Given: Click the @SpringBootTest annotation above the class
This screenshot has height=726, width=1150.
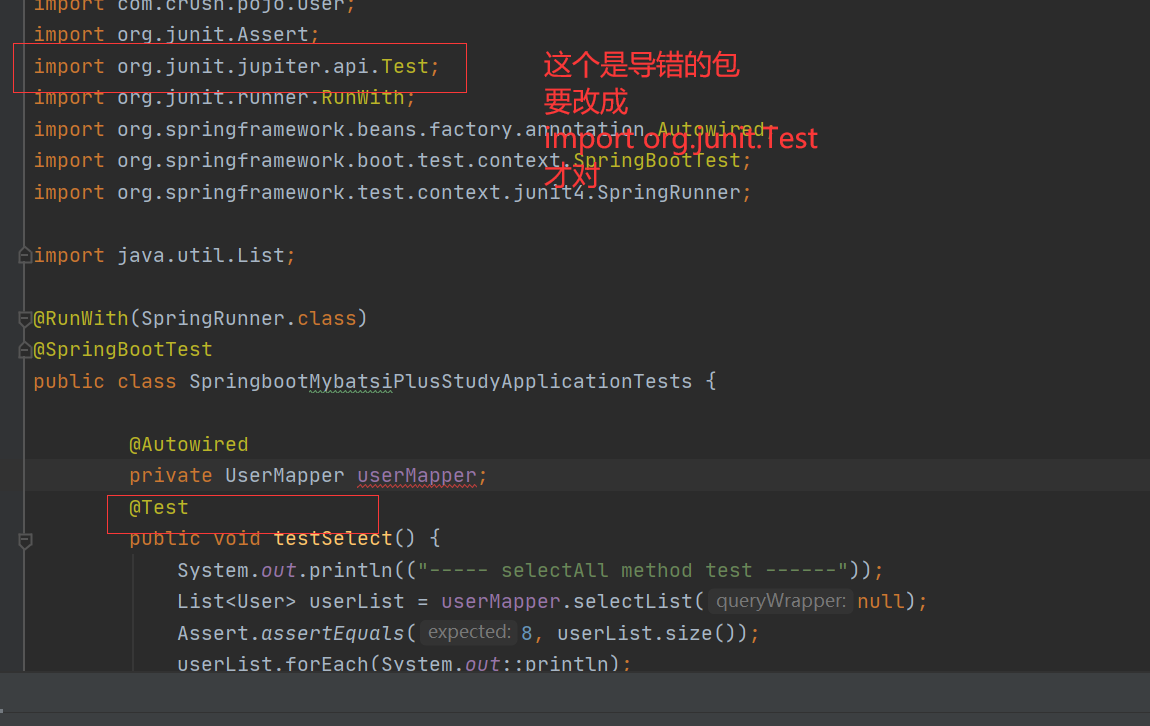Looking at the screenshot, I should [x=122, y=350].
